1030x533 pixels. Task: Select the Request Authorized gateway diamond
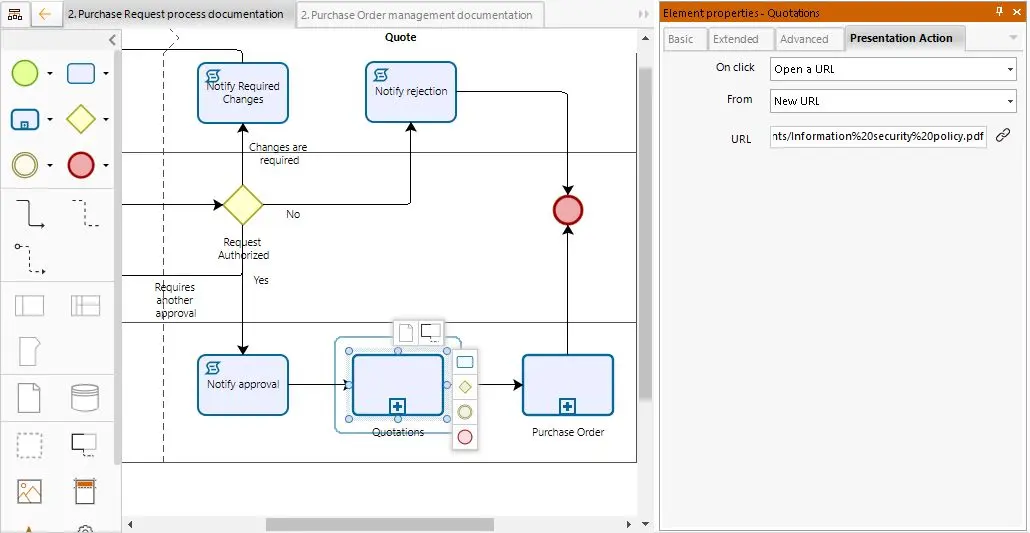click(x=243, y=204)
